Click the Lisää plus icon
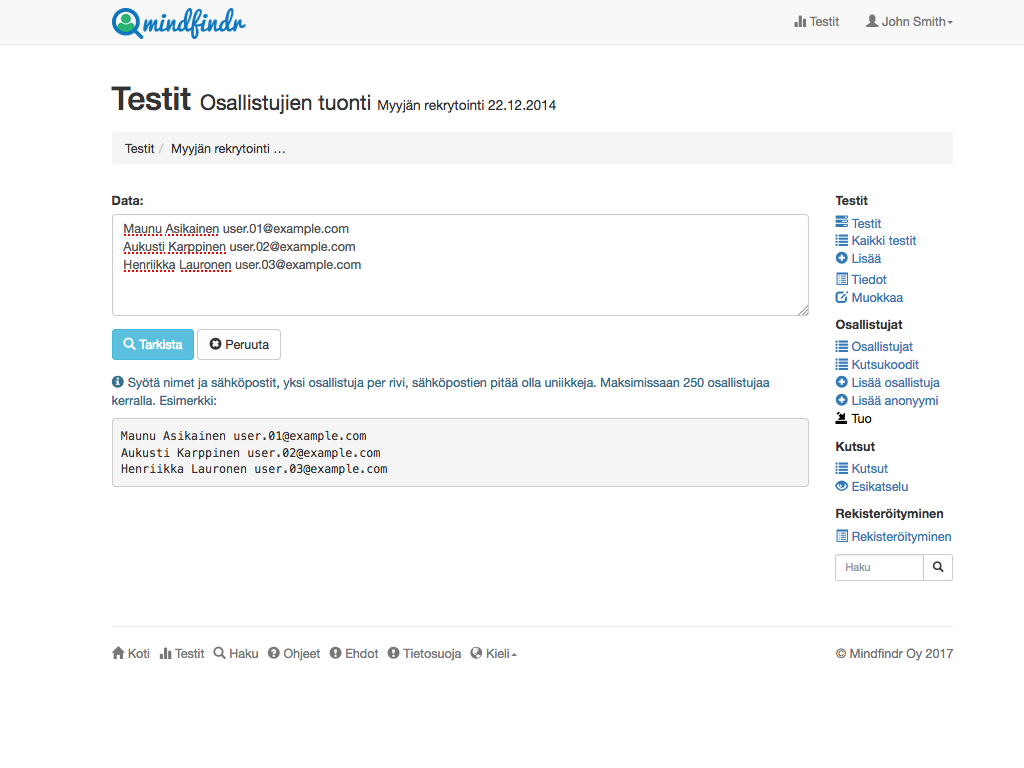Image resolution: width=1024 pixels, height=768 pixels. click(x=842, y=258)
